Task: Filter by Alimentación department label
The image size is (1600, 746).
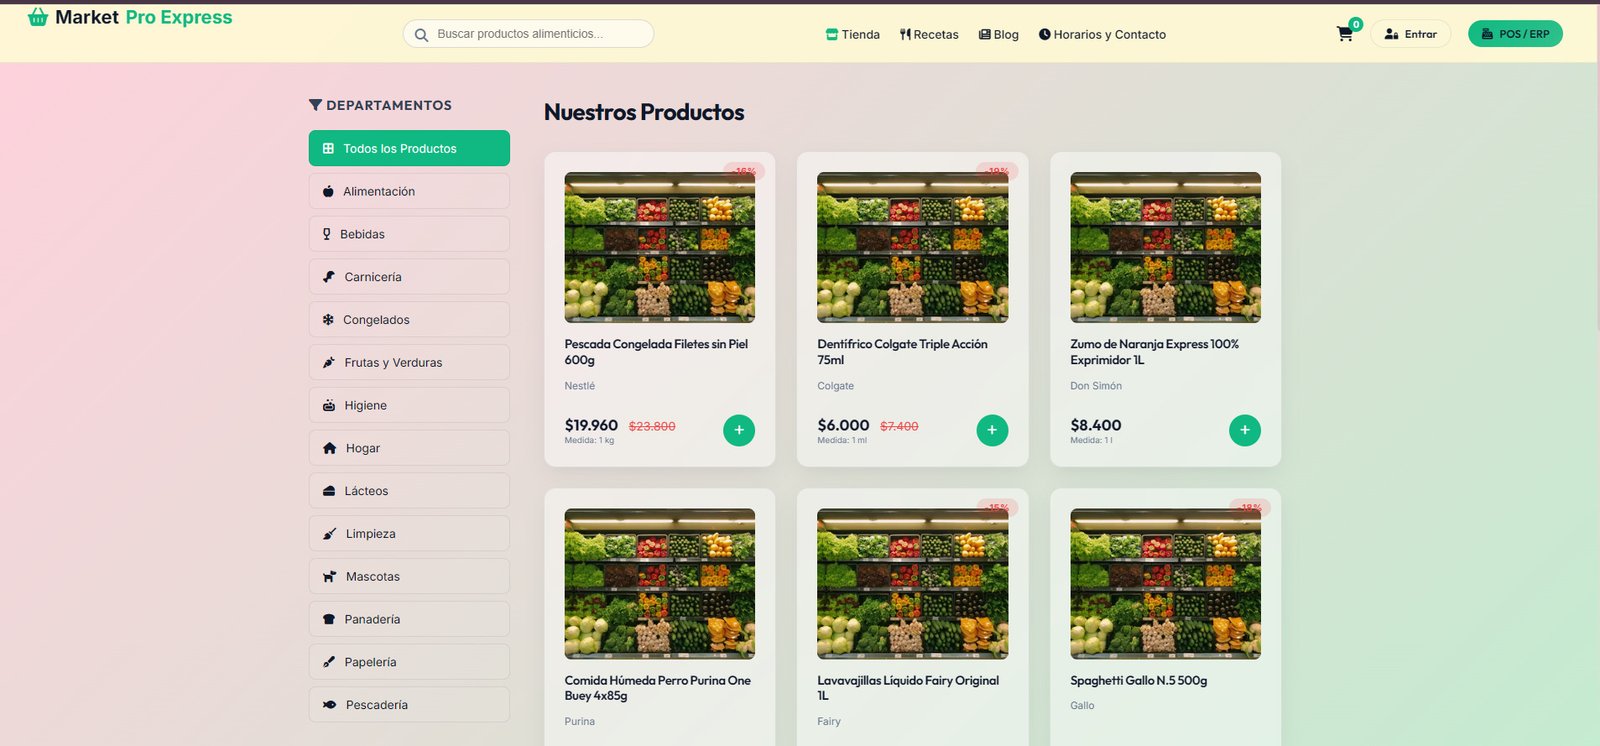Action: tap(379, 191)
